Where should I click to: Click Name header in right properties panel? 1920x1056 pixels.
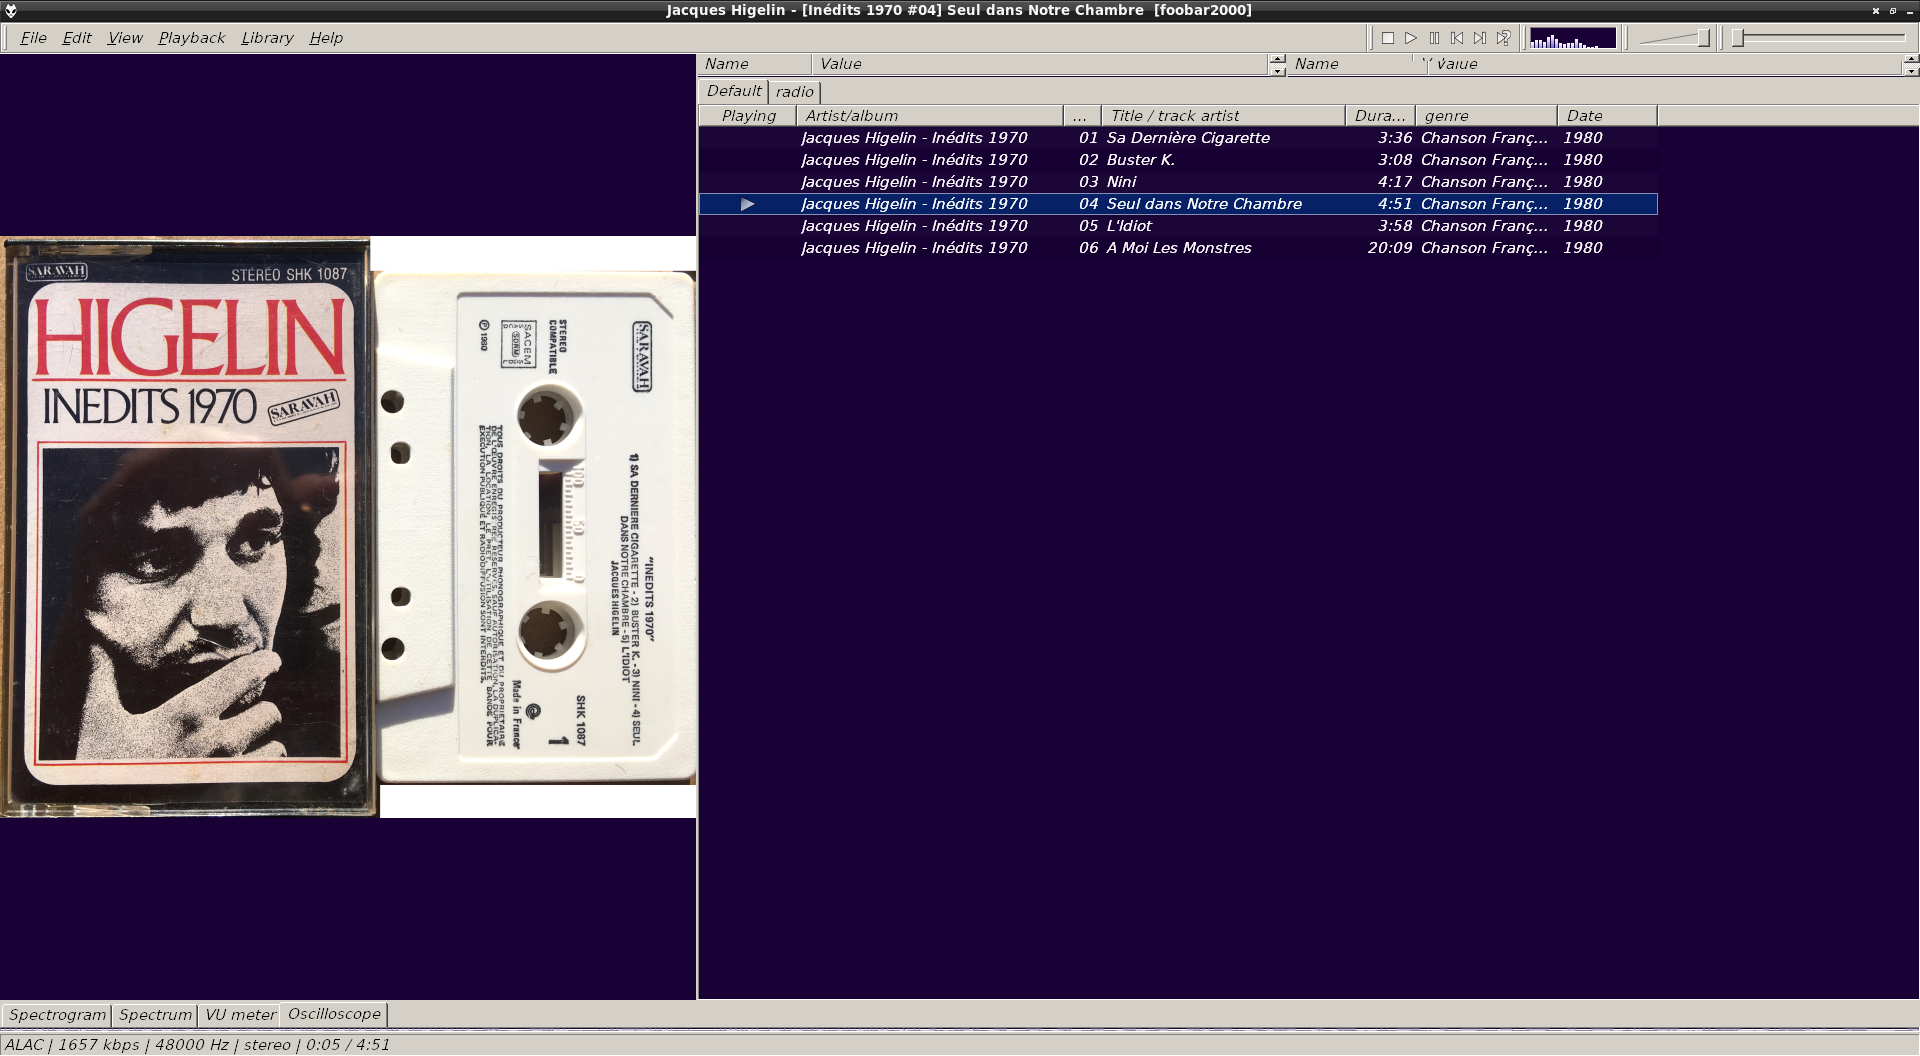click(x=1357, y=64)
